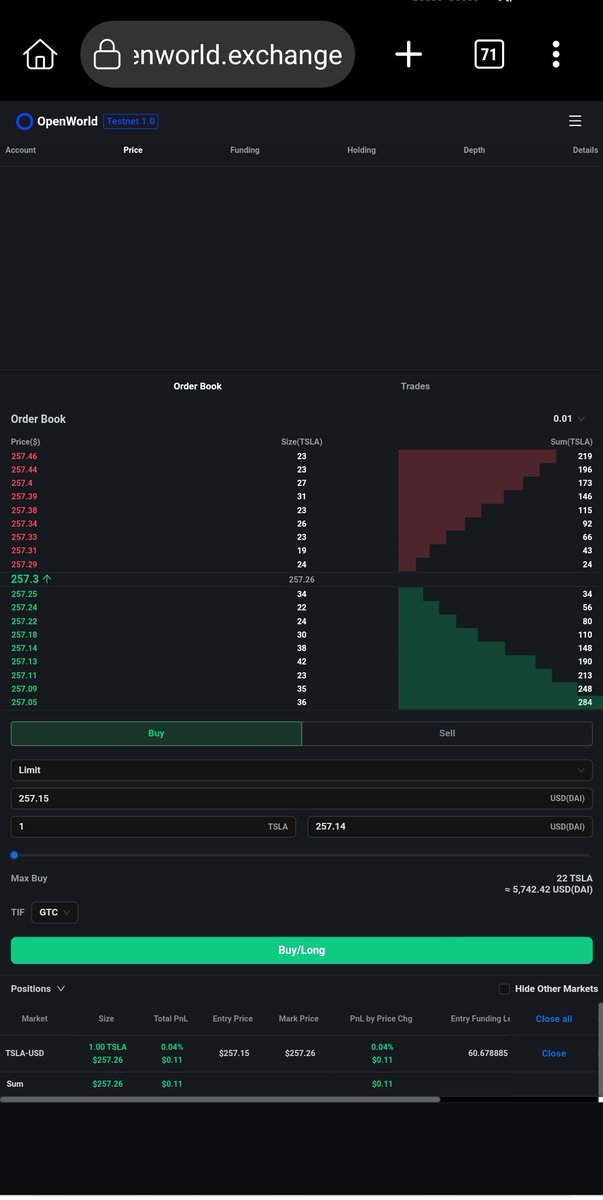The width and height of the screenshot is (603, 1200).
Task: Click the ask price 257.31
Action: [24, 551]
